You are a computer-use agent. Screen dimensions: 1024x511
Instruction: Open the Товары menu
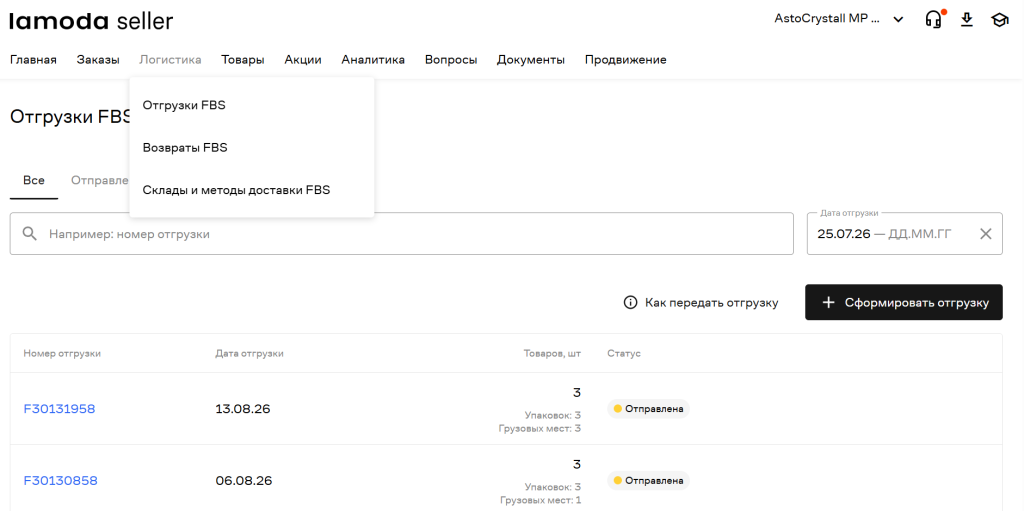(243, 60)
